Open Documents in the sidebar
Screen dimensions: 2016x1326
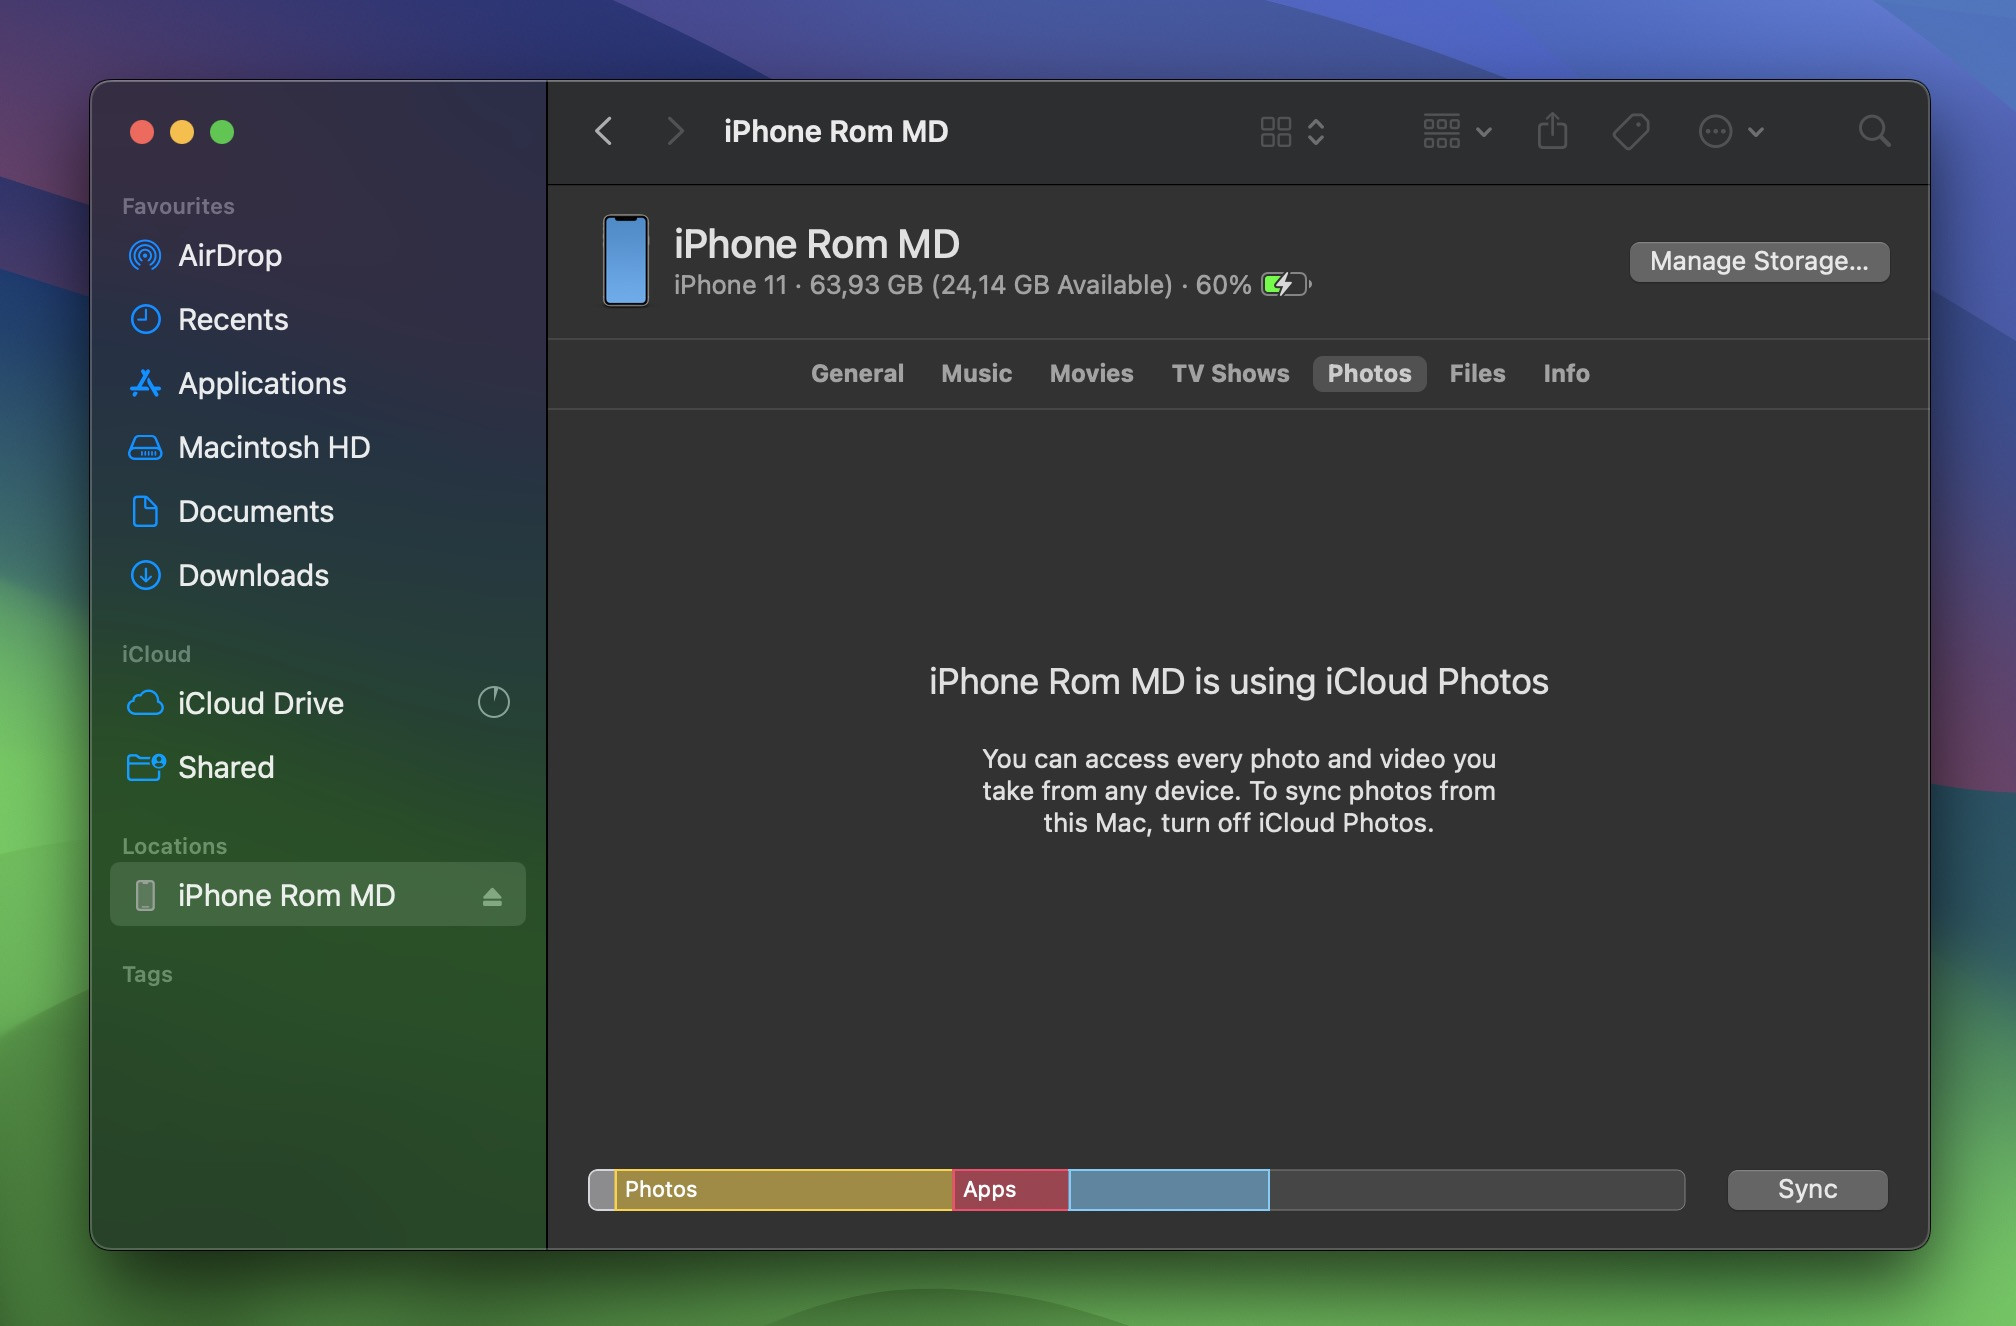click(x=318, y=511)
